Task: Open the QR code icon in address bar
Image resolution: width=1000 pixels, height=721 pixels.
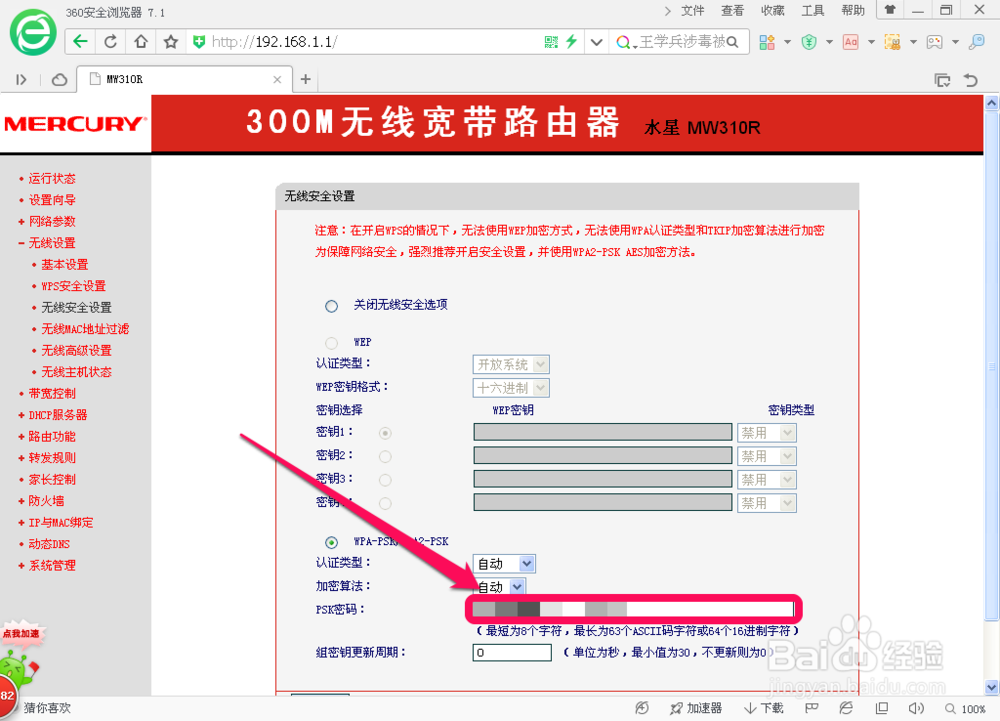Action: pos(551,42)
